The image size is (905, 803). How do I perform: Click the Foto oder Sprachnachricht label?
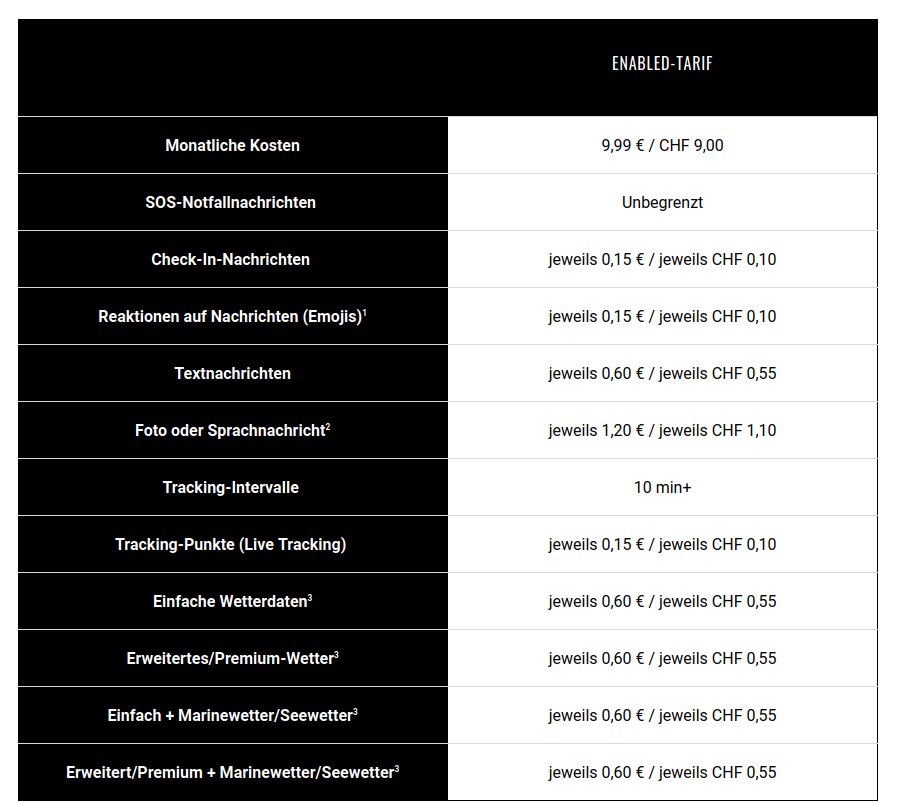[x=229, y=431]
